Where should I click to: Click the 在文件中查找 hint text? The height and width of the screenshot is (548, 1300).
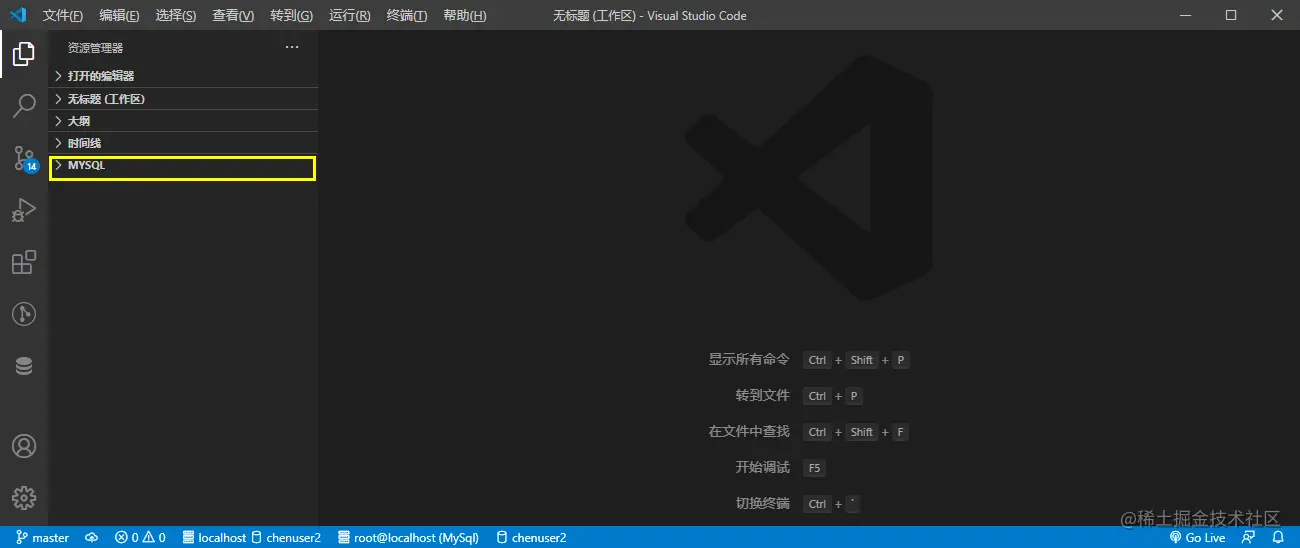coord(749,432)
